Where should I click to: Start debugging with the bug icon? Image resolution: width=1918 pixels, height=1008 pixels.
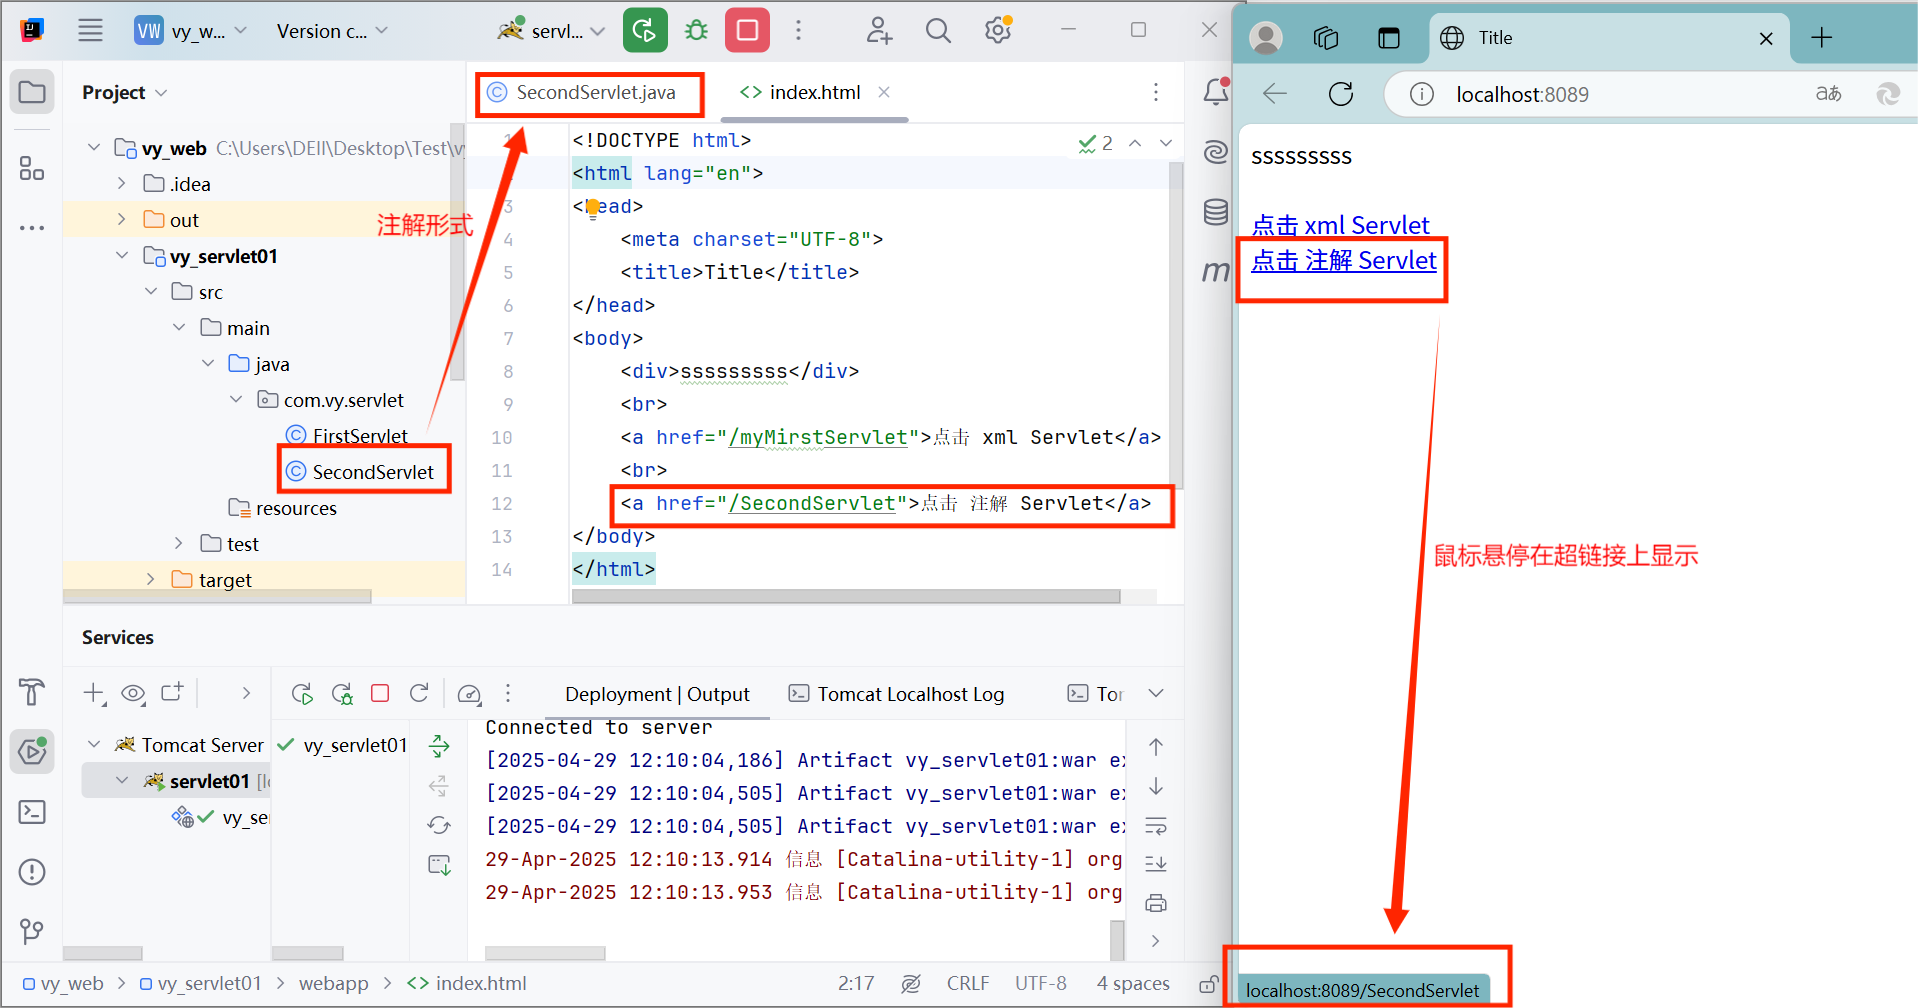pyautogui.click(x=695, y=30)
